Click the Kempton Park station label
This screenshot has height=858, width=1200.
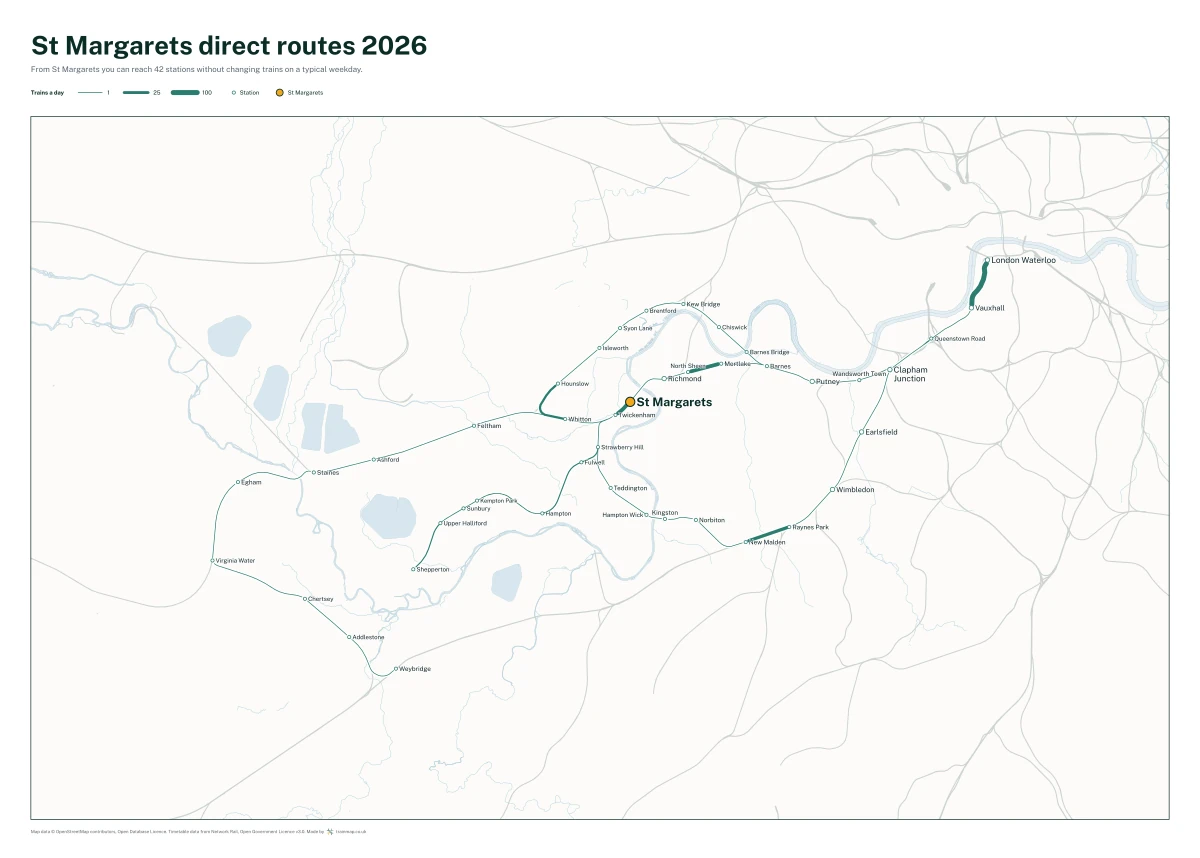click(498, 500)
